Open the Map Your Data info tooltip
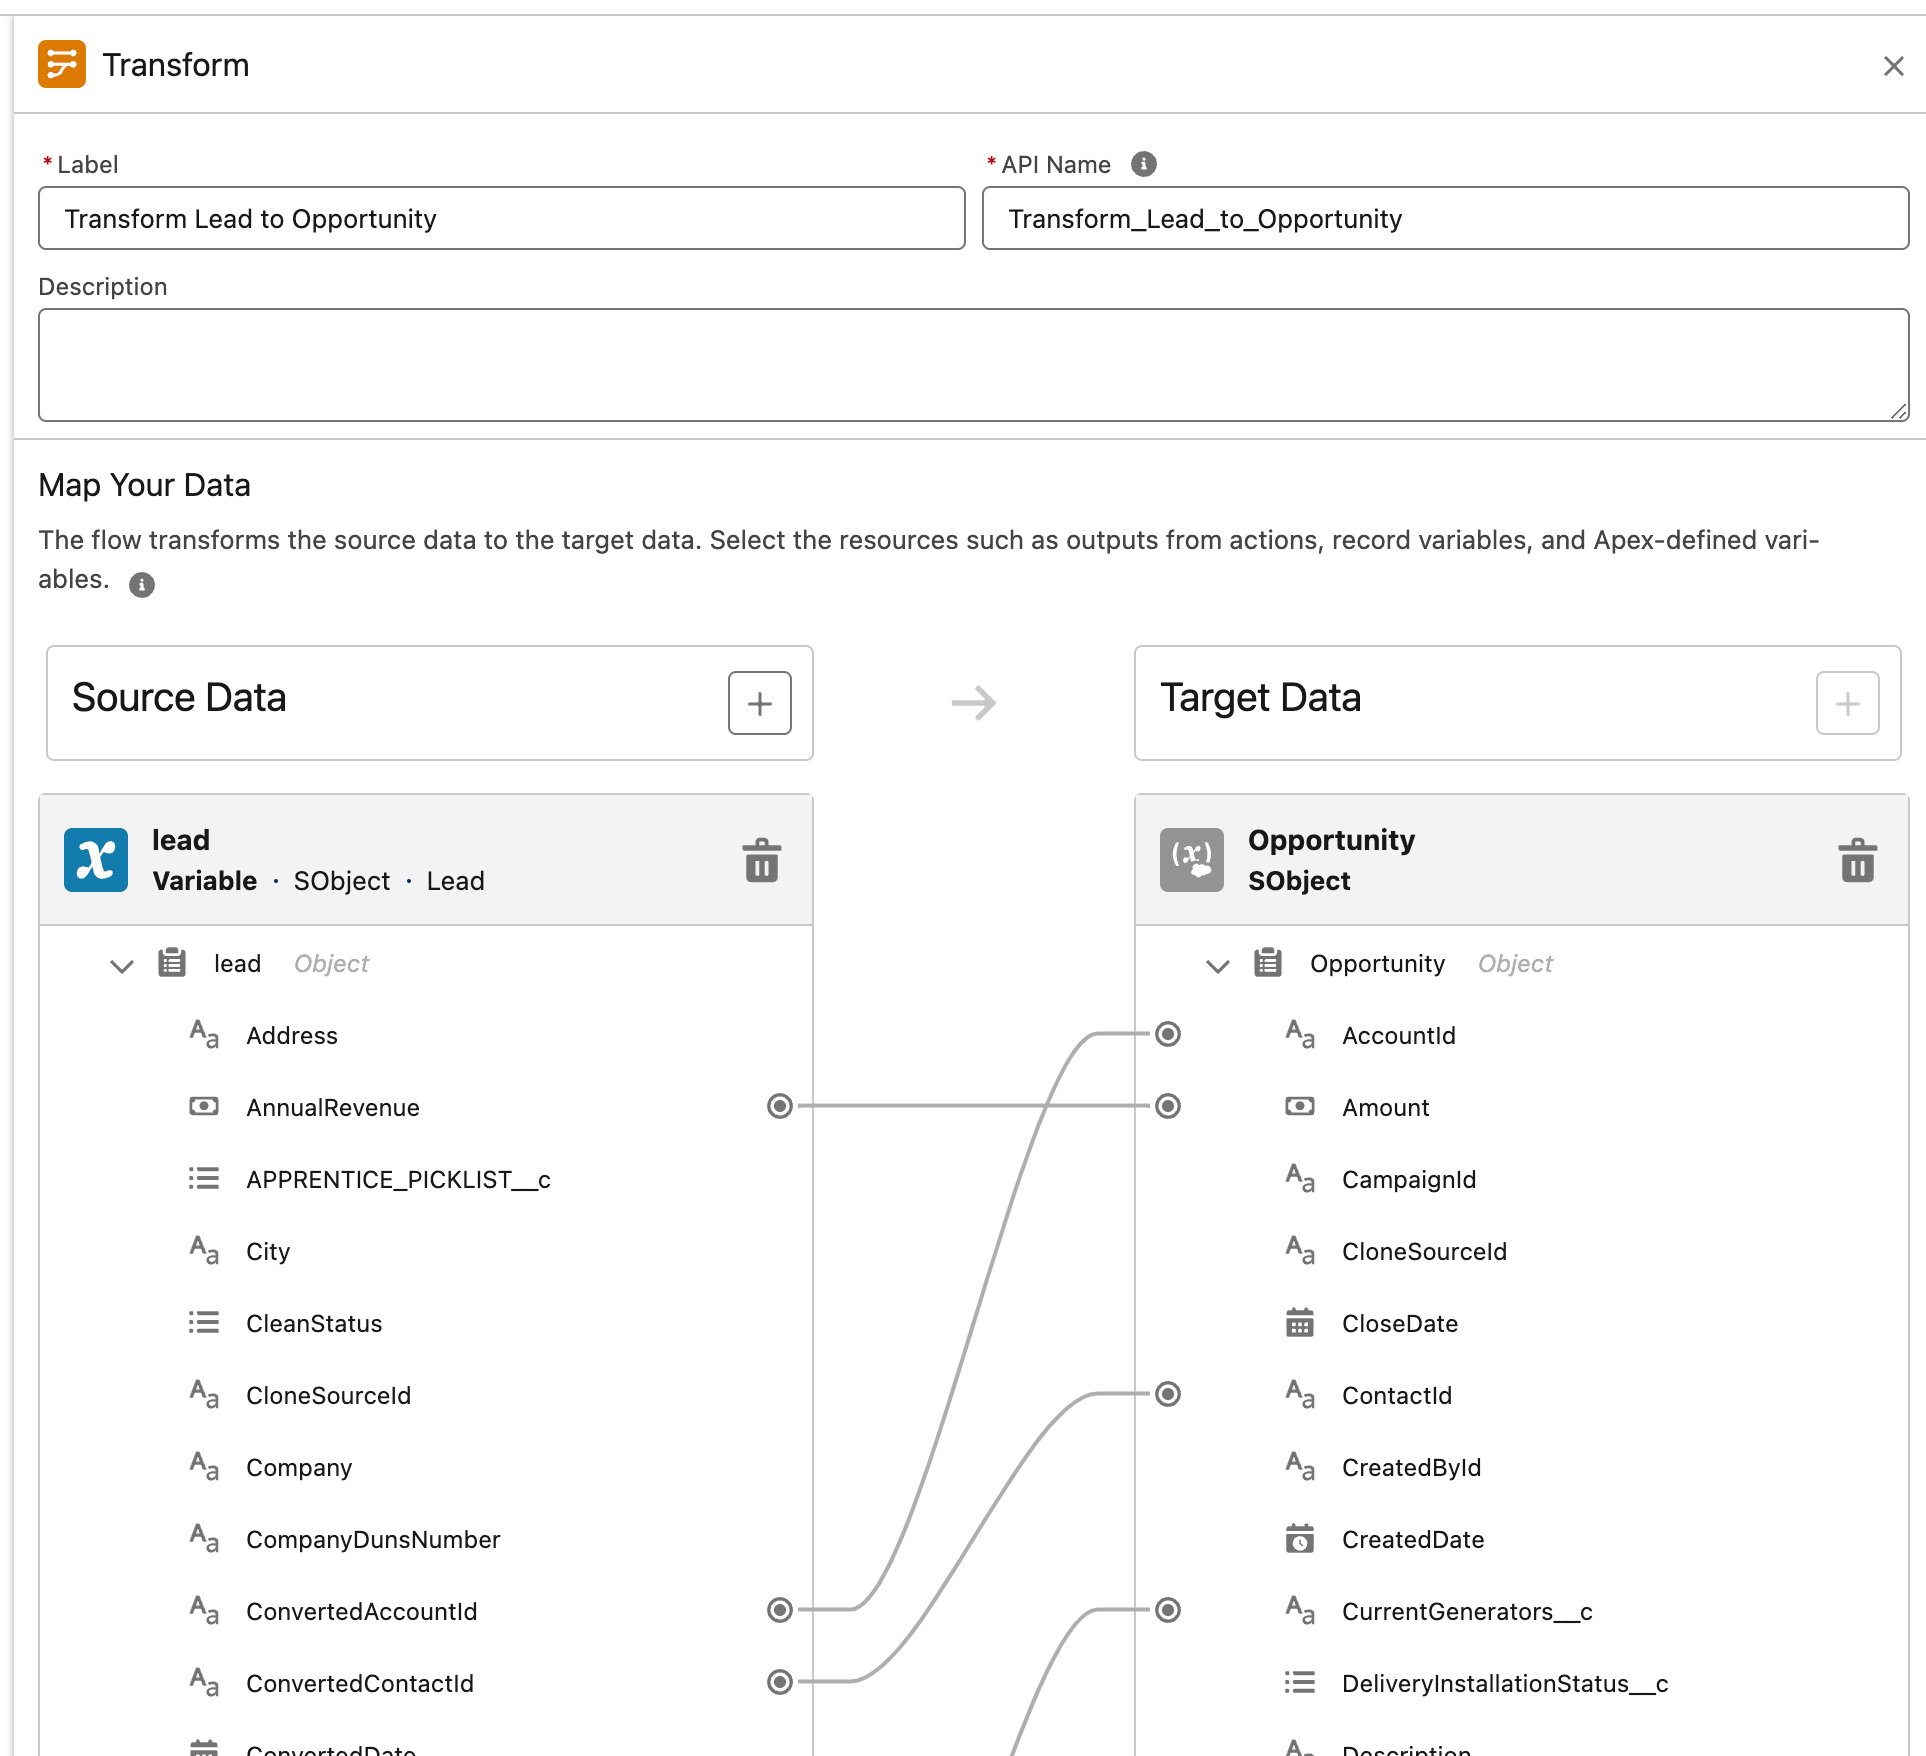 [x=142, y=585]
